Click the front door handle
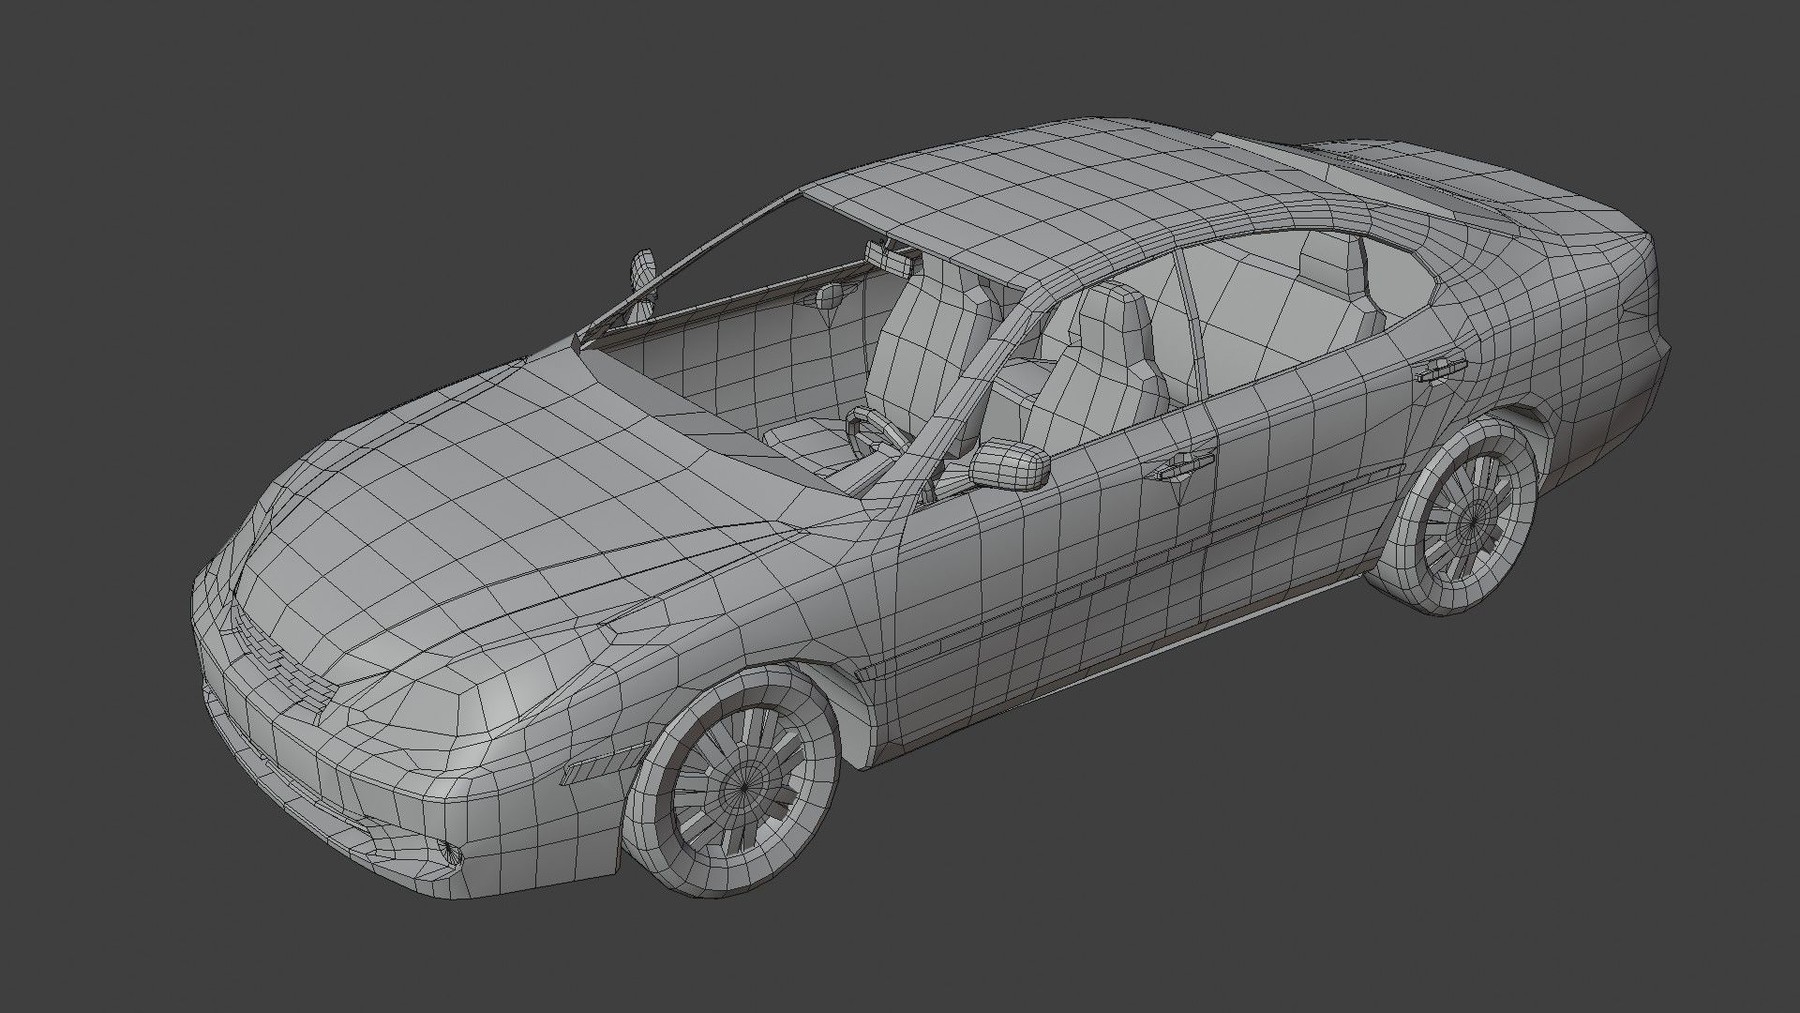The image size is (1800, 1013). [x=1183, y=465]
